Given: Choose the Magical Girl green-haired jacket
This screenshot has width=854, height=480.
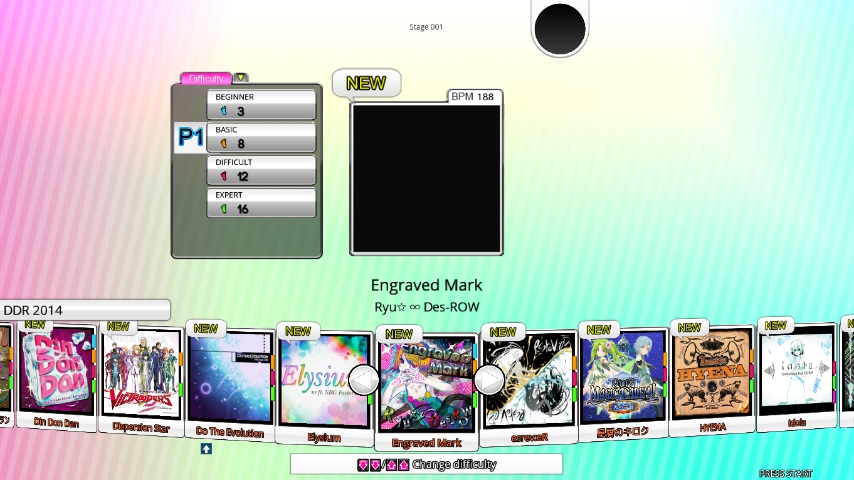Looking at the screenshot, I should point(623,376).
